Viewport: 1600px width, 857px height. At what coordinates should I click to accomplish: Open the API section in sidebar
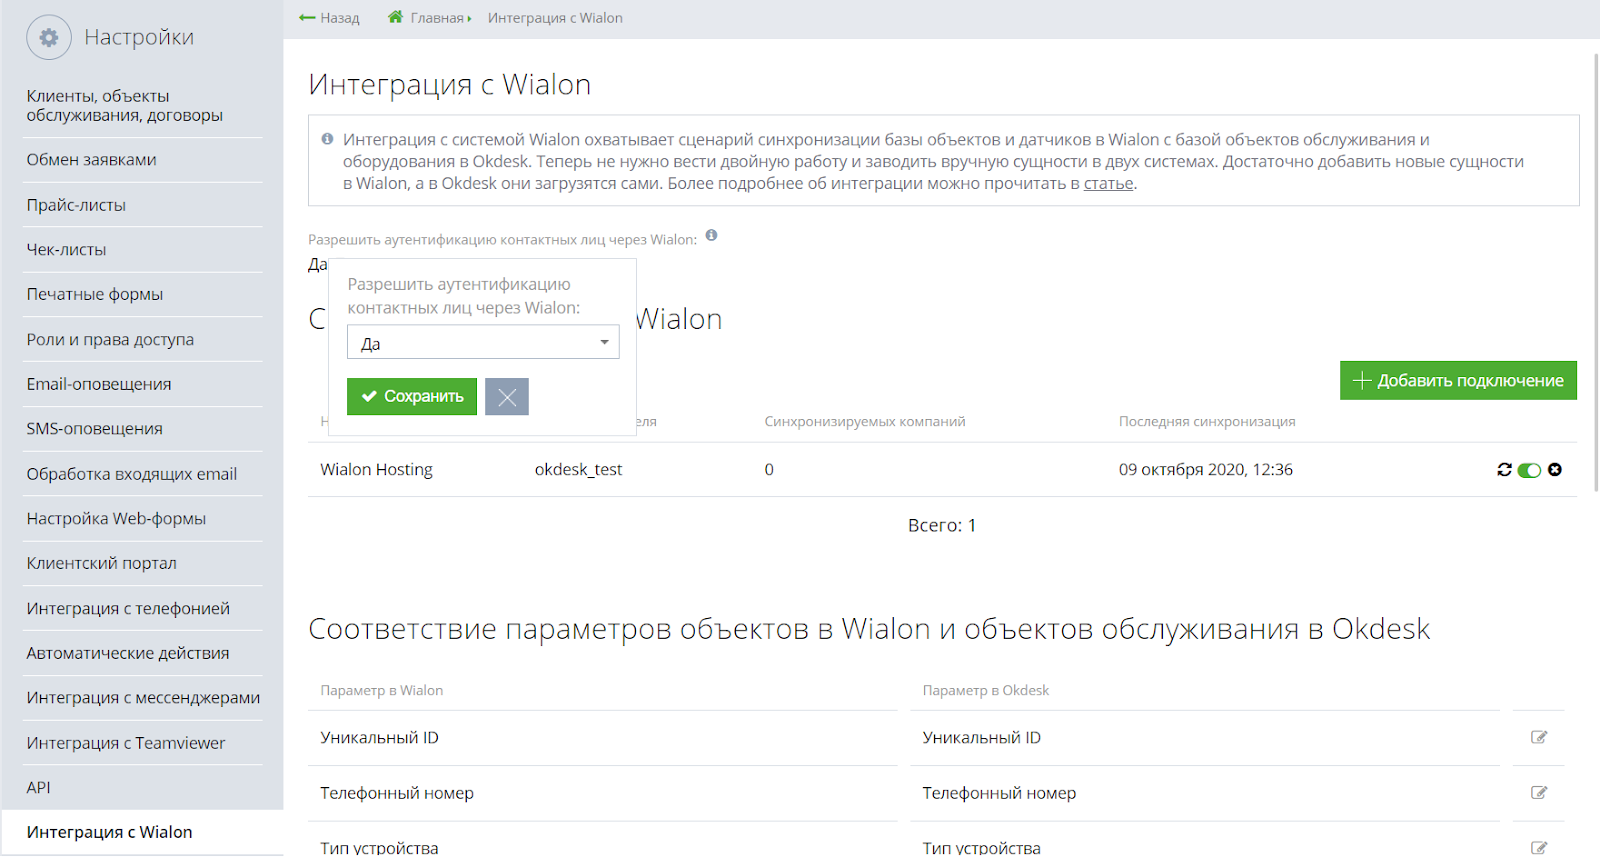coord(38,788)
